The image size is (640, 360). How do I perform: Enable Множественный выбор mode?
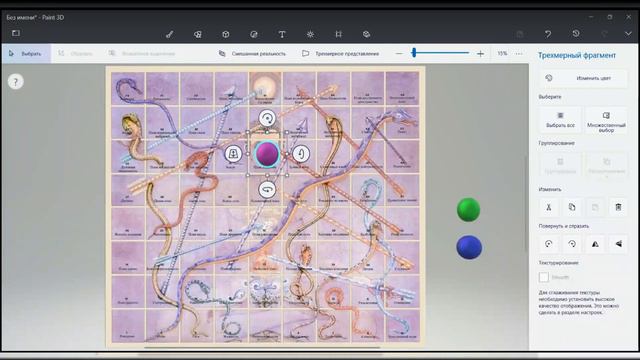[x=606, y=120]
